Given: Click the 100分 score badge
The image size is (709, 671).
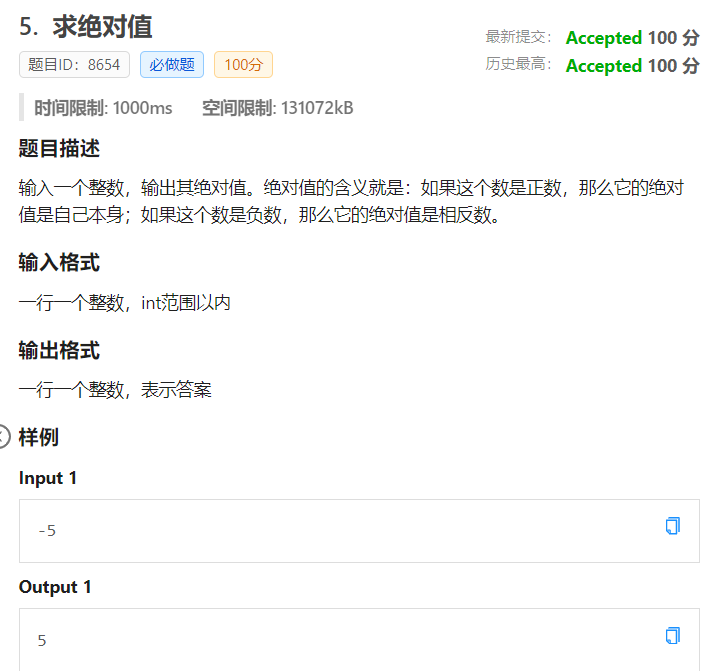Looking at the screenshot, I should (x=243, y=65).
